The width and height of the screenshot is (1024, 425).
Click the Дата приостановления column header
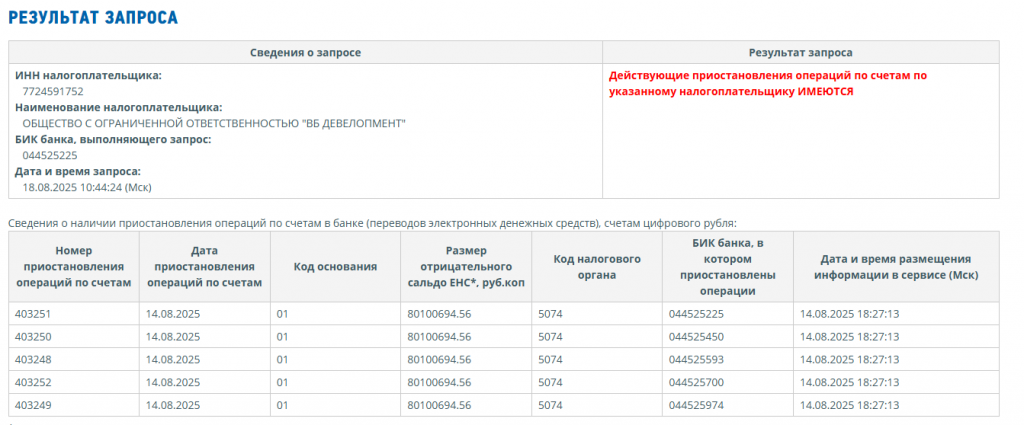tap(205, 266)
